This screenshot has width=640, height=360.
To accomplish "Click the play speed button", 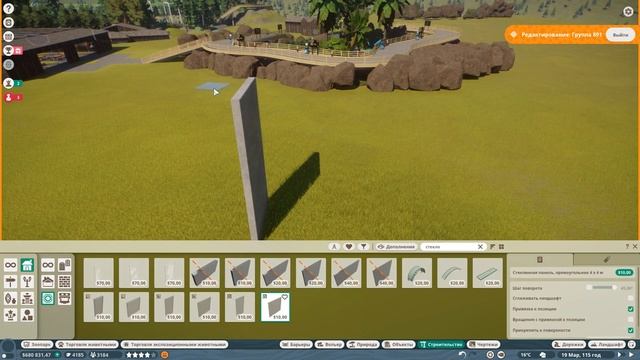I will 620,355.
